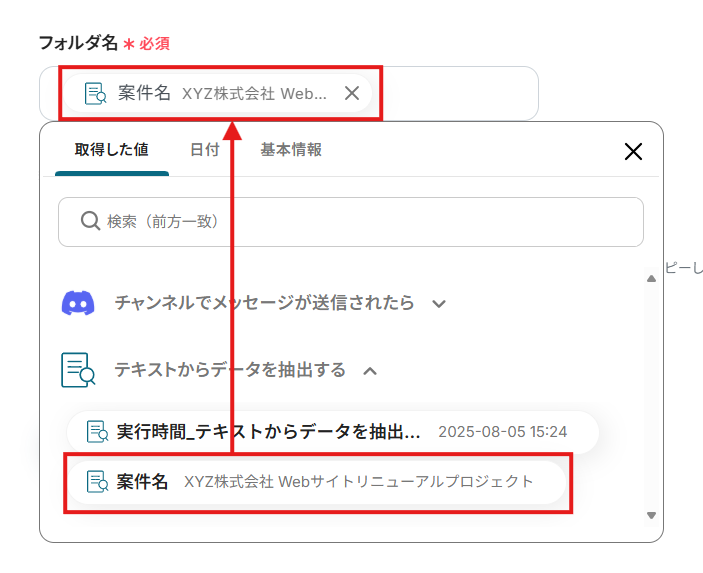Remove the 案件名 chip from folder name field
Image resolution: width=703 pixels, height=573 pixels.
pos(352,93)
